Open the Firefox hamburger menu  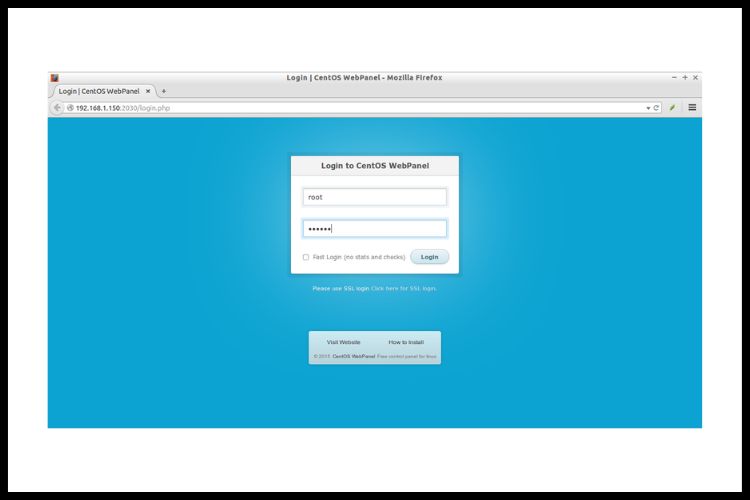692,107
